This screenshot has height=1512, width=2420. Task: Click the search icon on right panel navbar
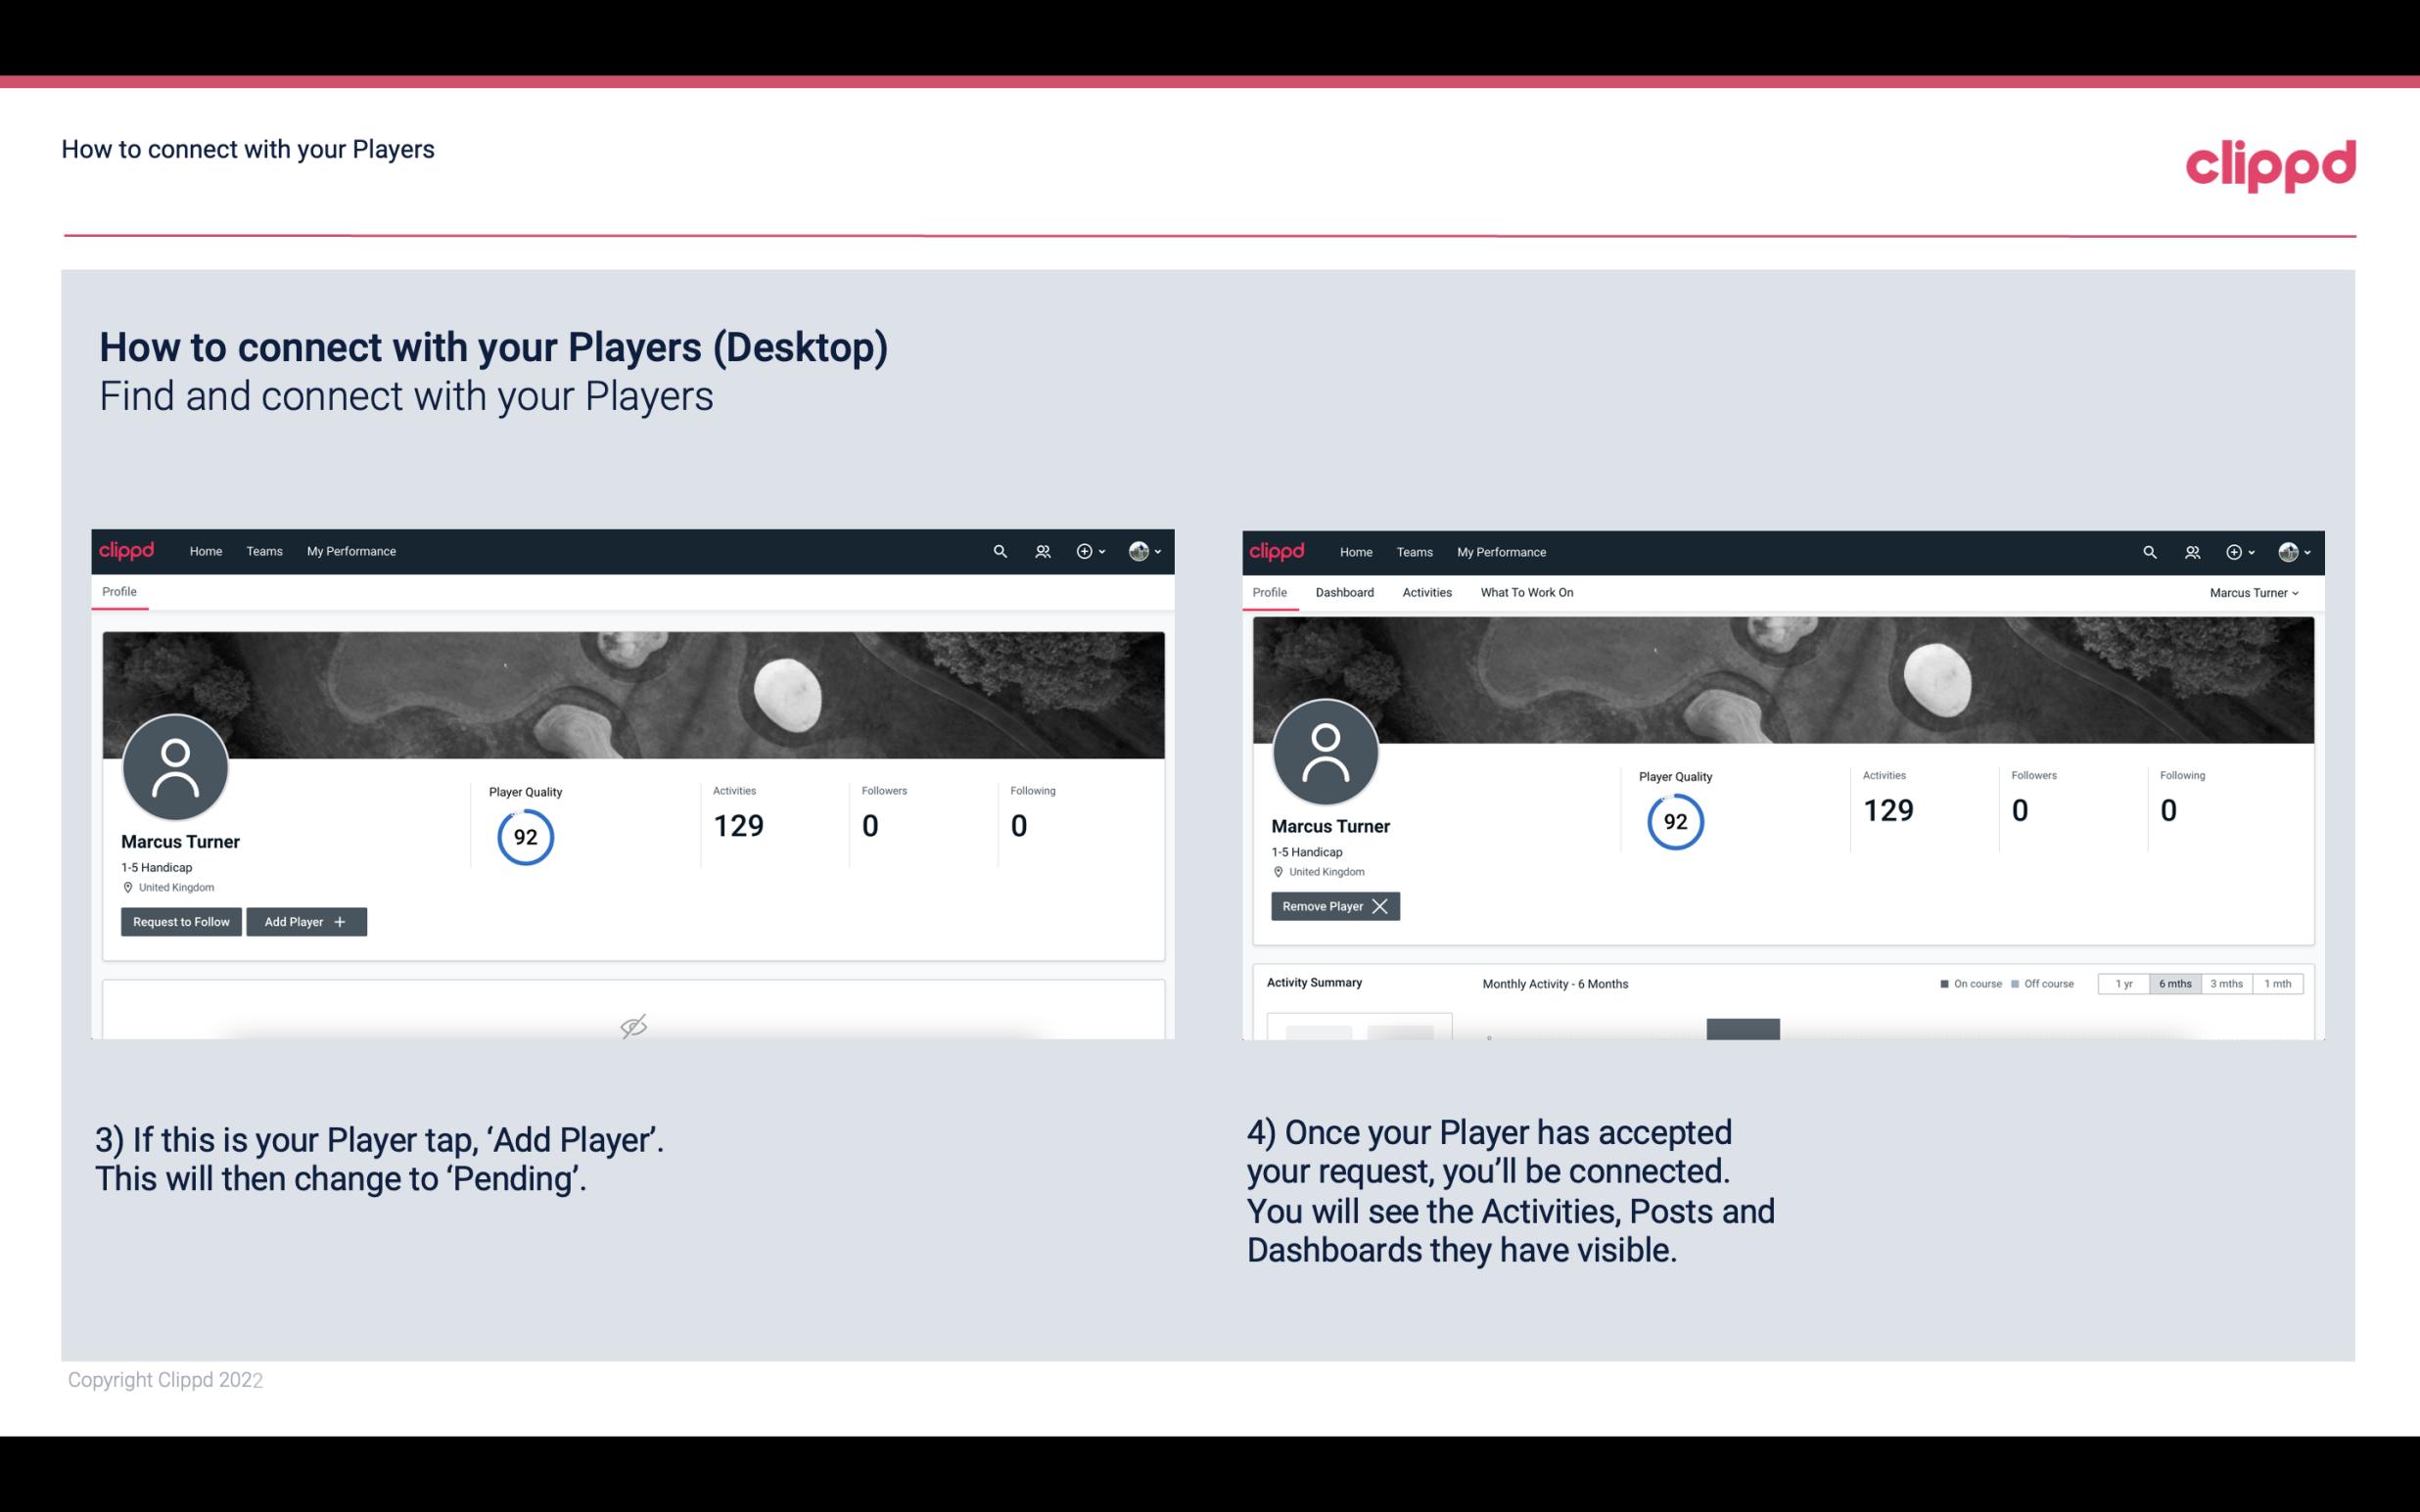2148,550
